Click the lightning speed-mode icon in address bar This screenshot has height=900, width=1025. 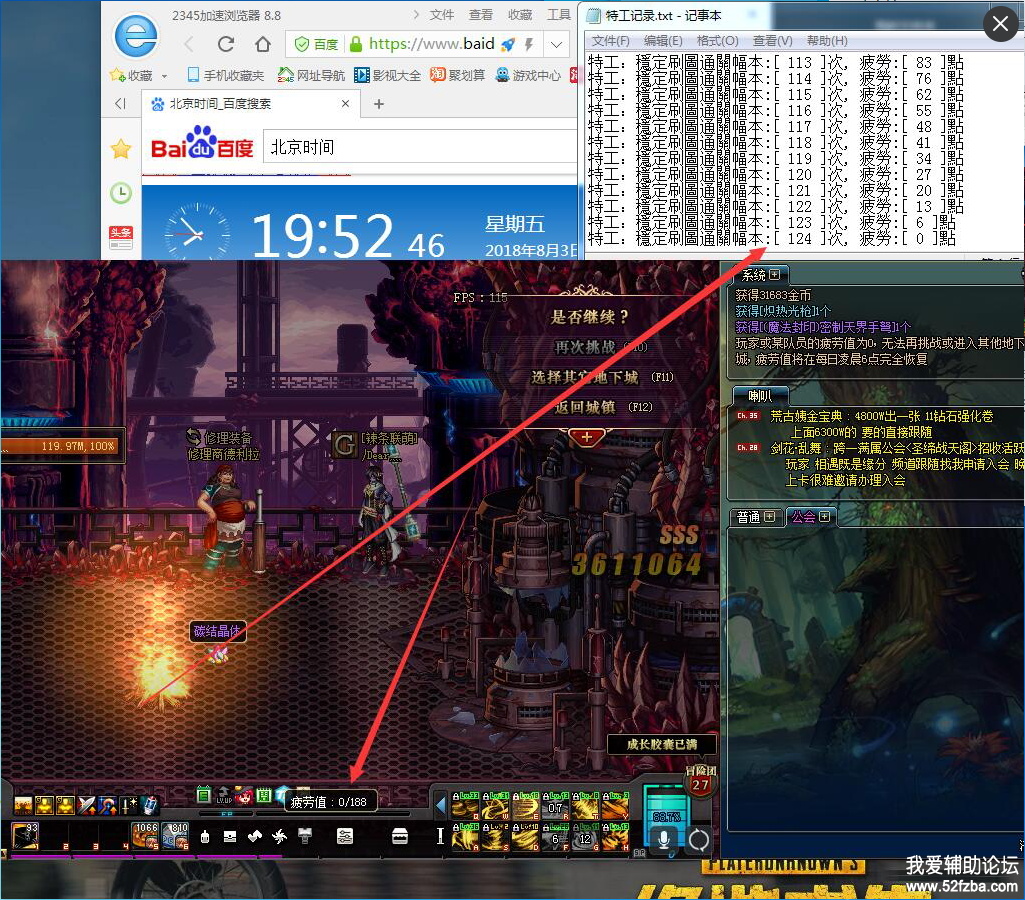529,44
